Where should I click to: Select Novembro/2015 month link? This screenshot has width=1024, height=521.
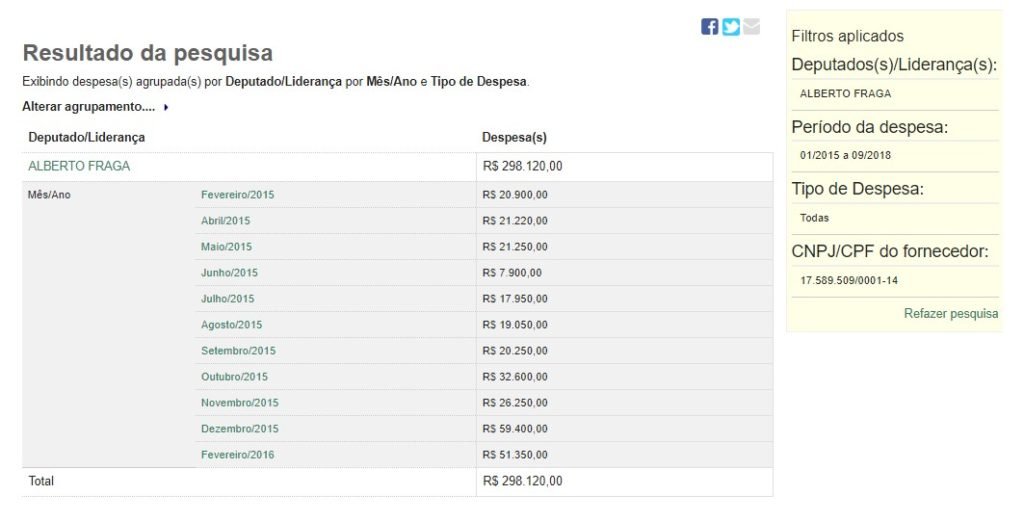pyautogui.click(x=239, y=403)
